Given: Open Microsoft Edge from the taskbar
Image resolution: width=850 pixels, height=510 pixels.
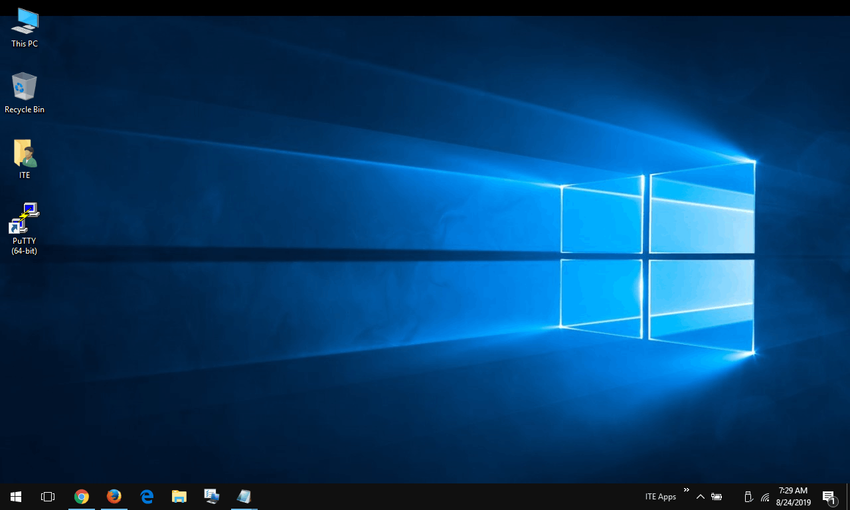Looking at the screenshot, I should [x=147, y=496].
